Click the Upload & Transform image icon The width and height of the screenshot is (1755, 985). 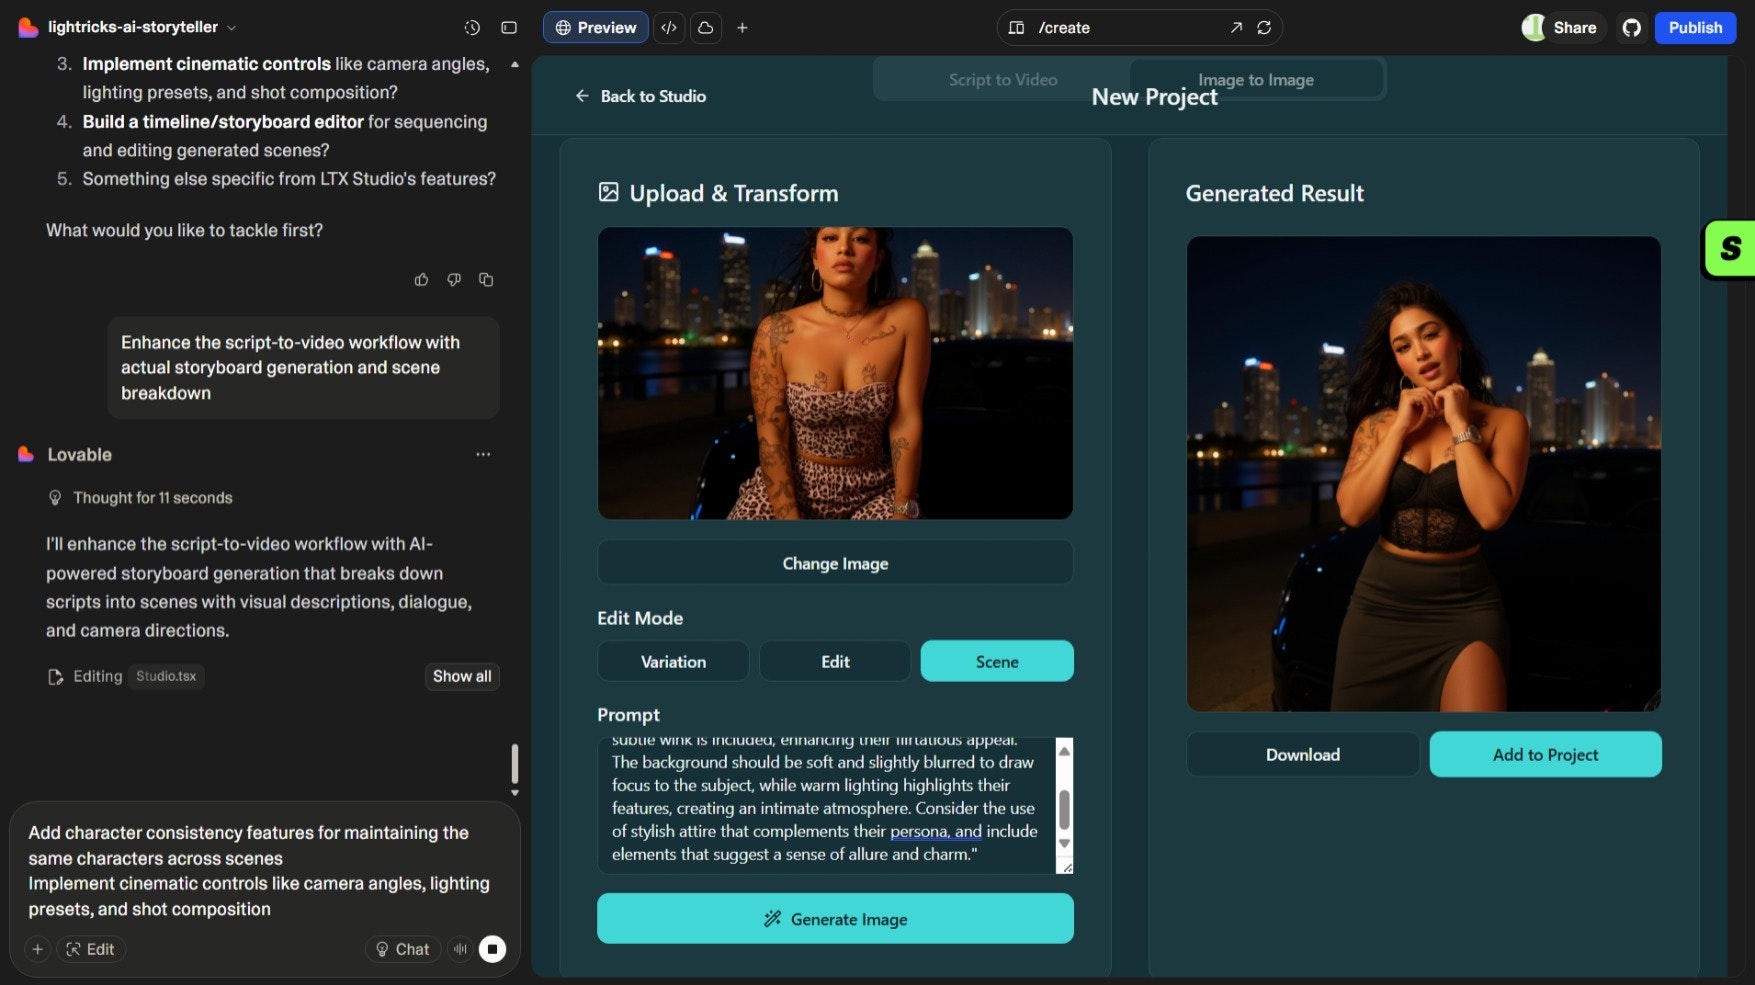(x=608, y=192)
